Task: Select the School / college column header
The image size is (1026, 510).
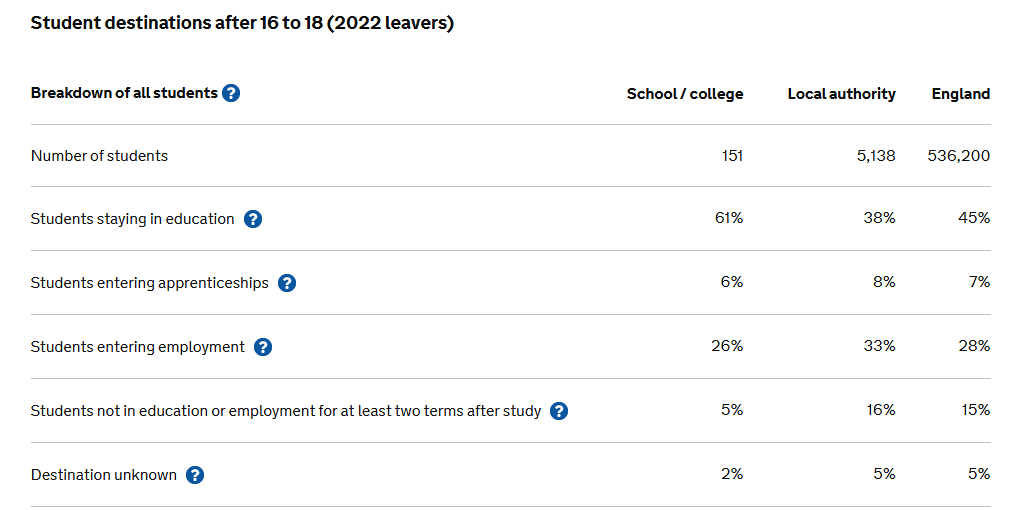Action: [685, 94]
